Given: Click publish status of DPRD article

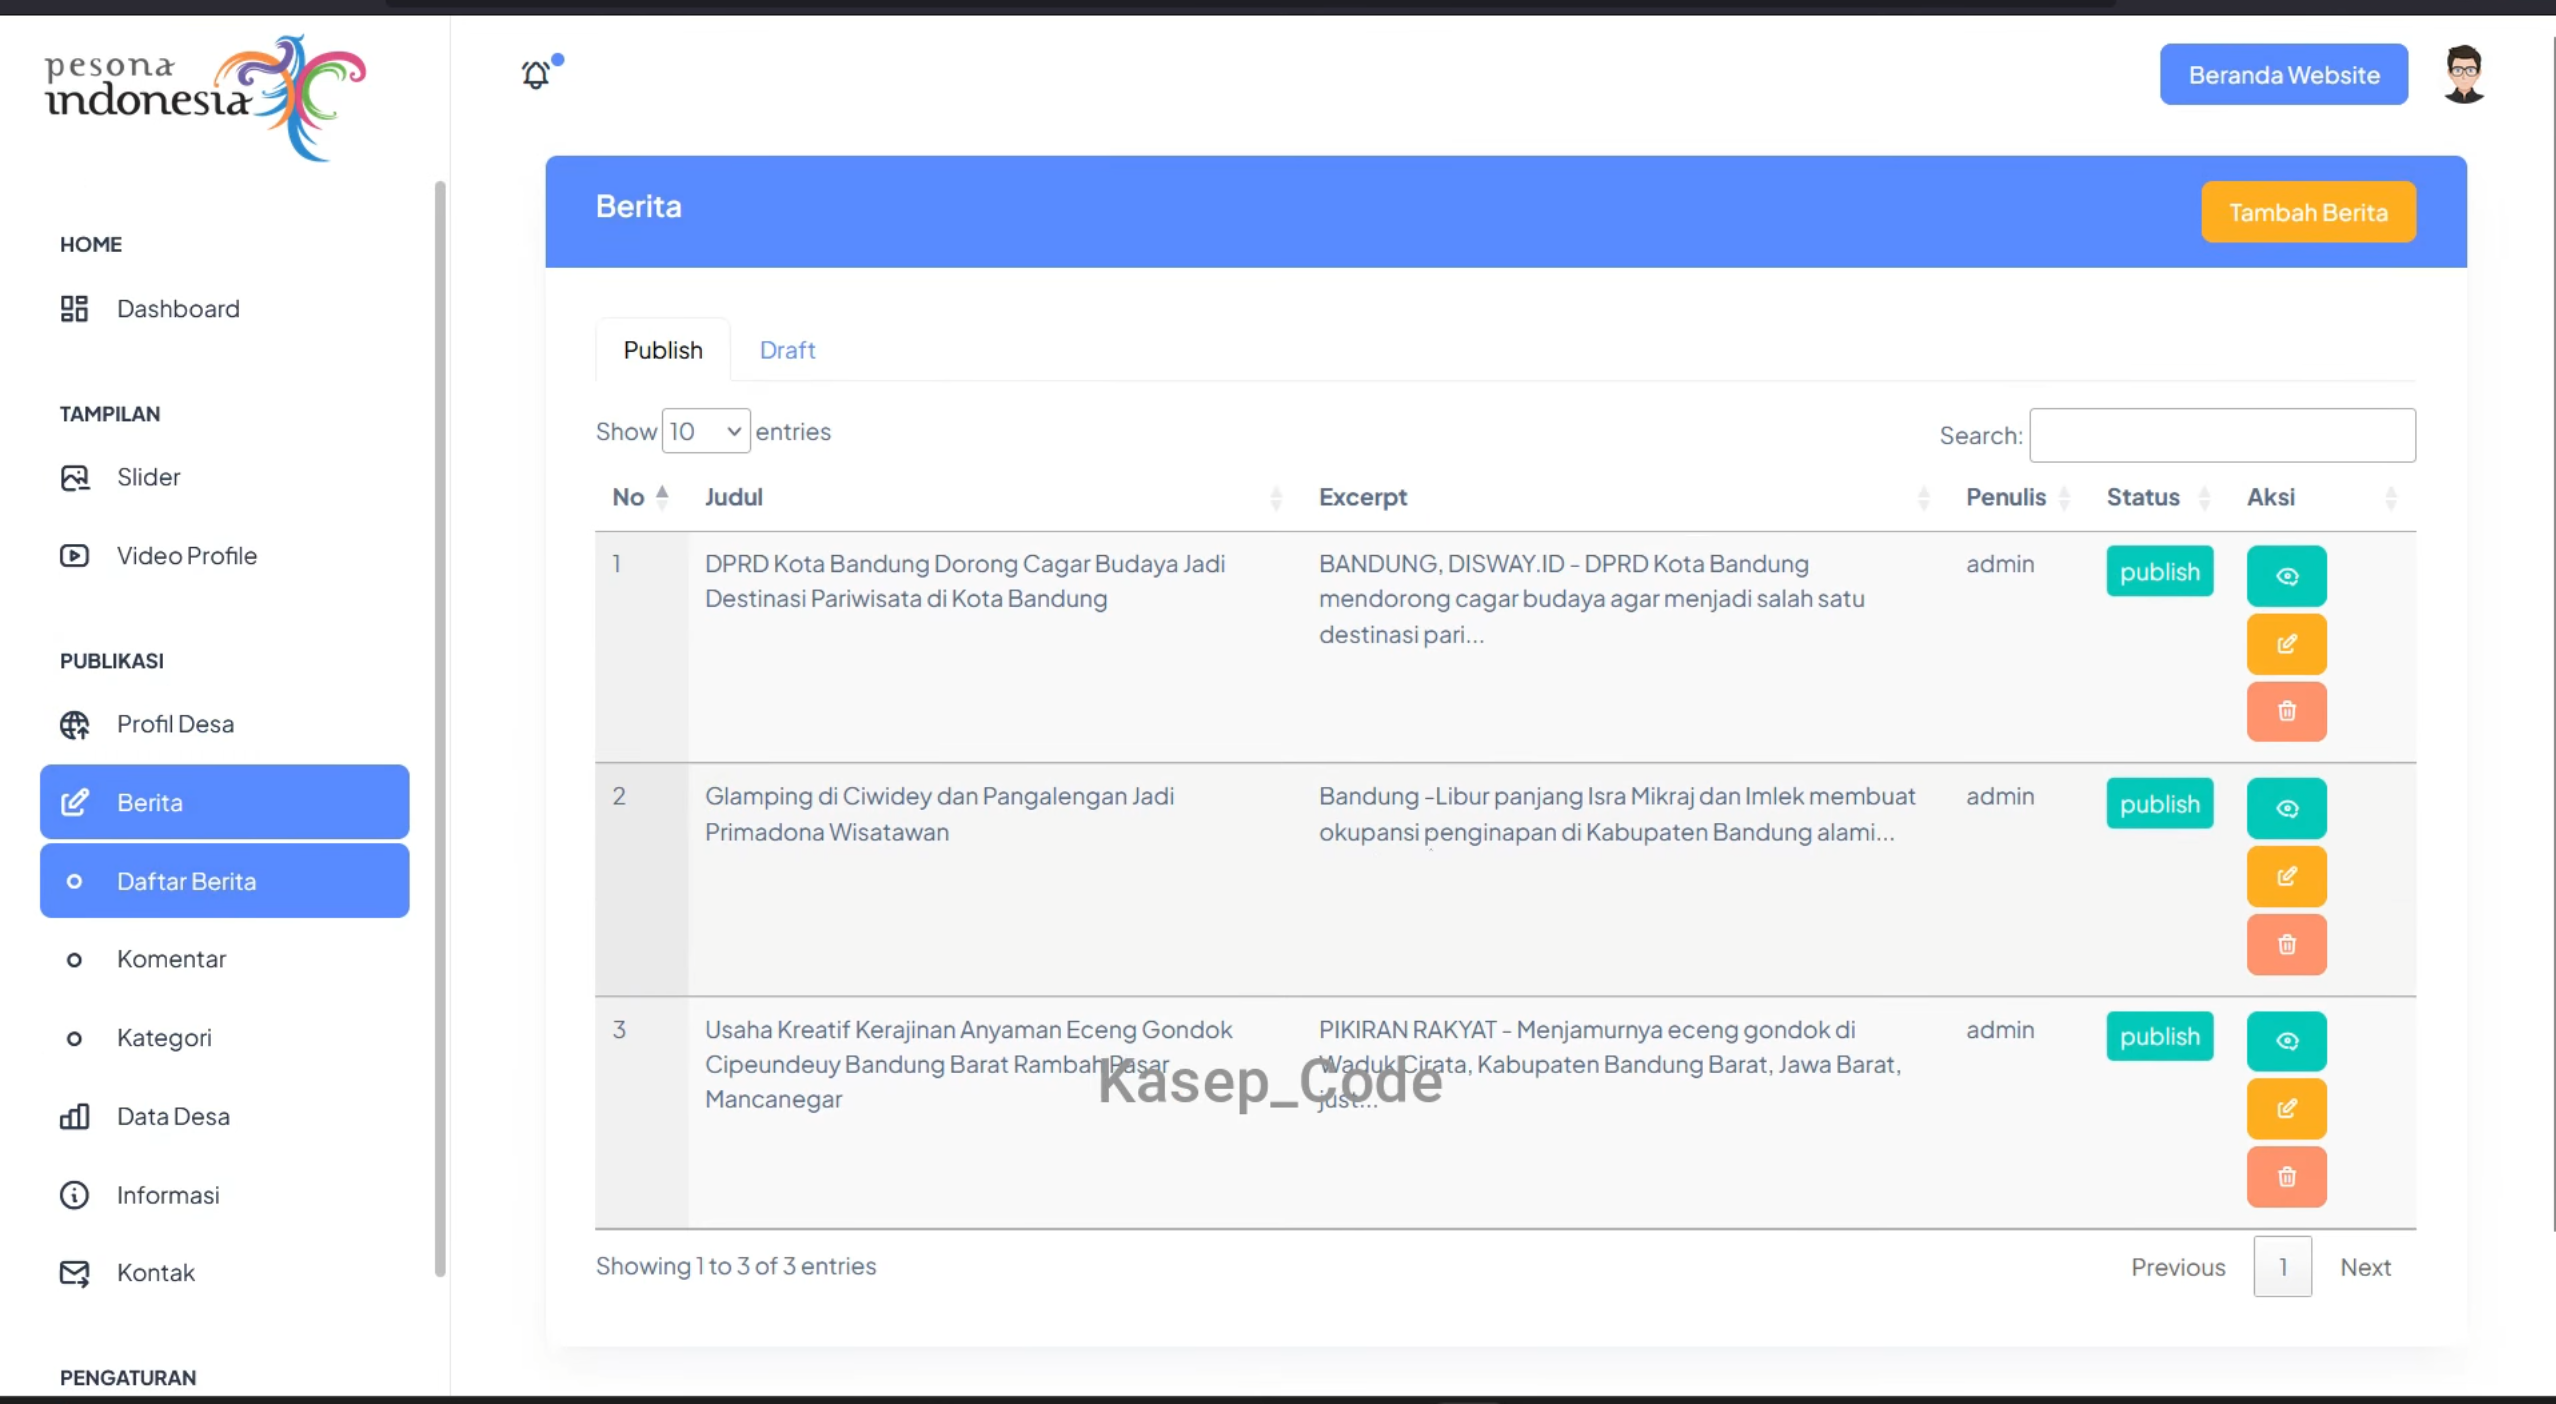Looking at the screenshot, I should tap(2159, 571).
